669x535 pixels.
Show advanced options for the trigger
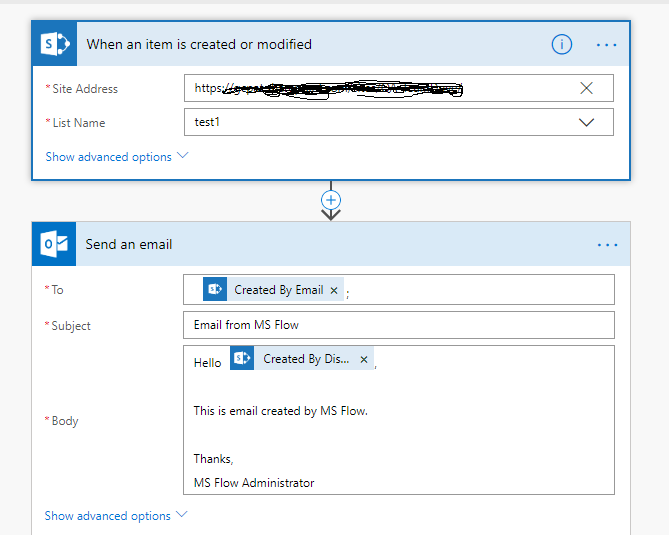coord(116,157)
